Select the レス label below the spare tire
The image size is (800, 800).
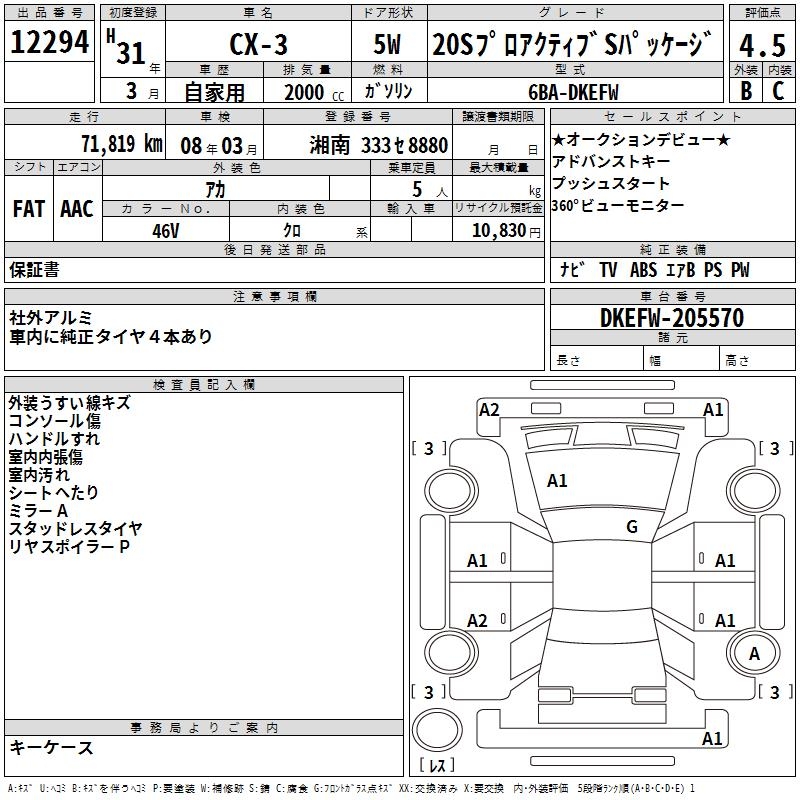point(437,765)
